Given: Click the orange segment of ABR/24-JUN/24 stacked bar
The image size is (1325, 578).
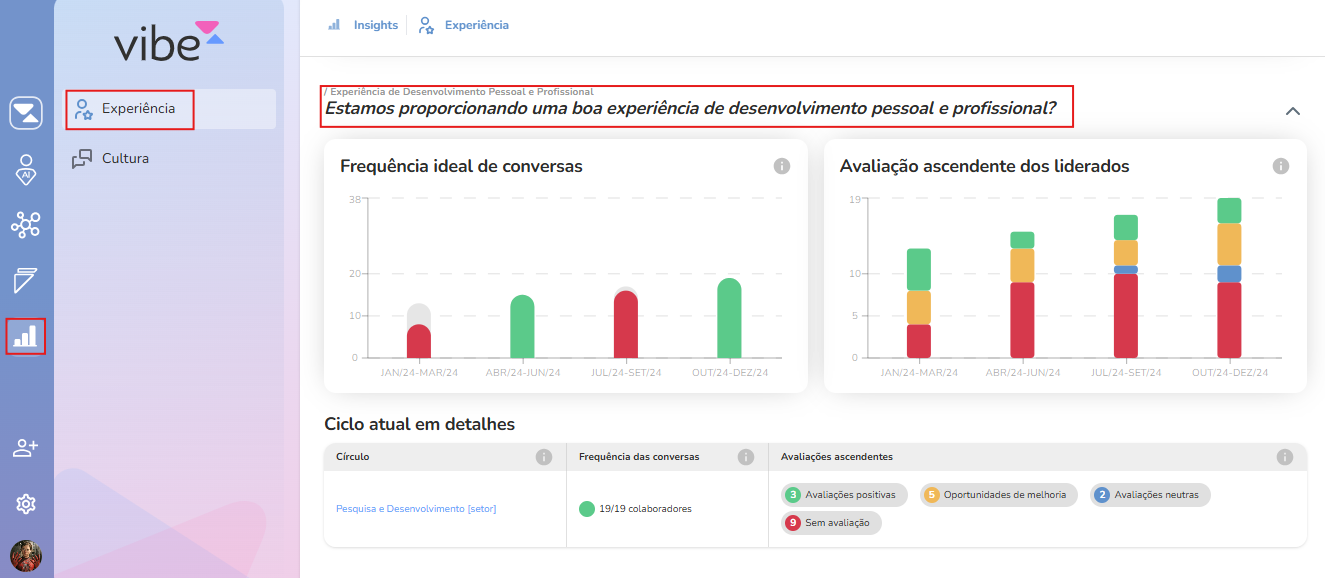Looking at the screenshot, I should click(1022, 266).
